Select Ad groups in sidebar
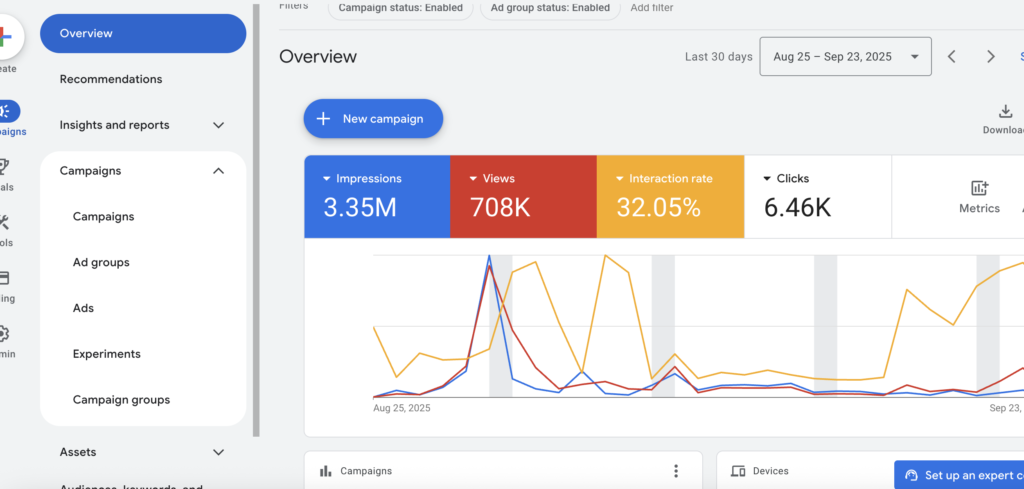 (101, 262)
